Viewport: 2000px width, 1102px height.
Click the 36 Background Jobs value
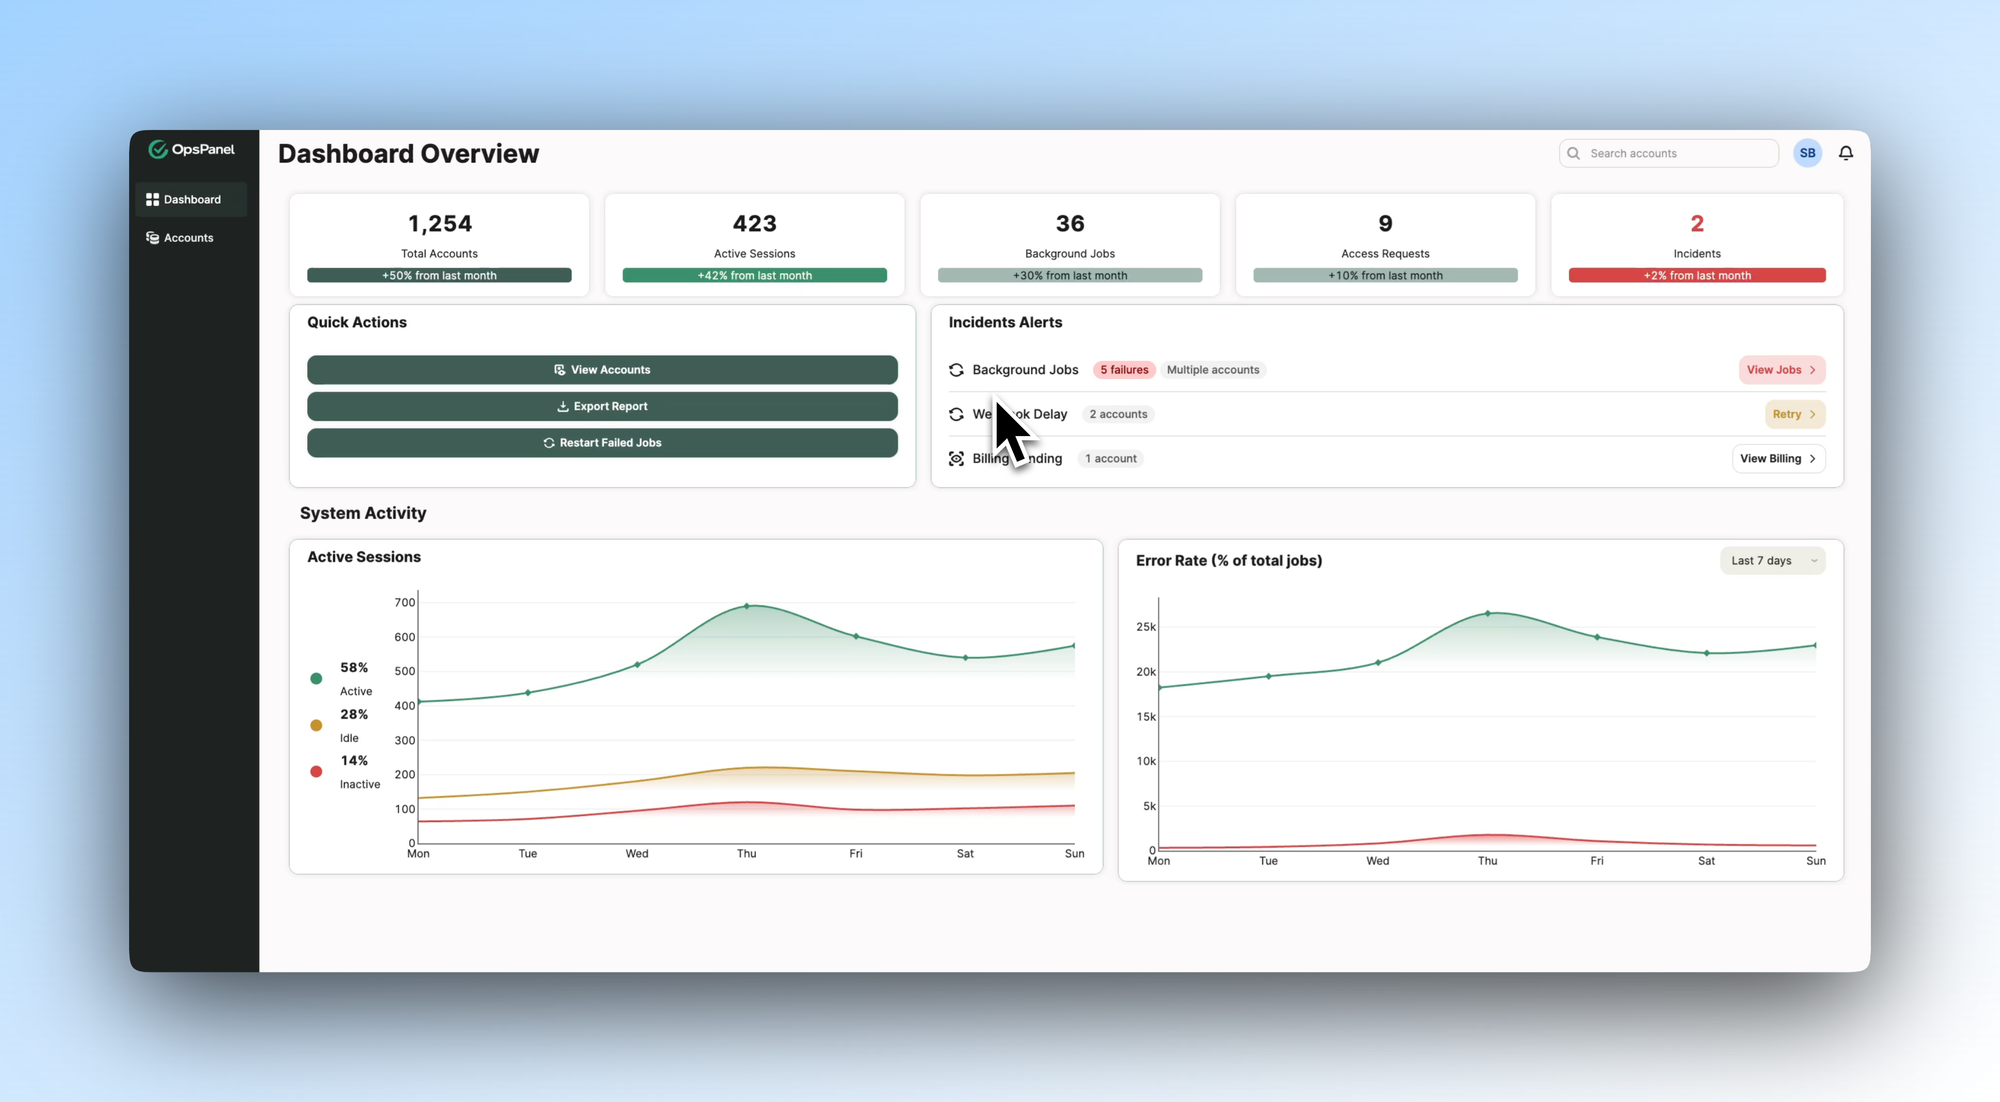click(x=1070, y=224)
